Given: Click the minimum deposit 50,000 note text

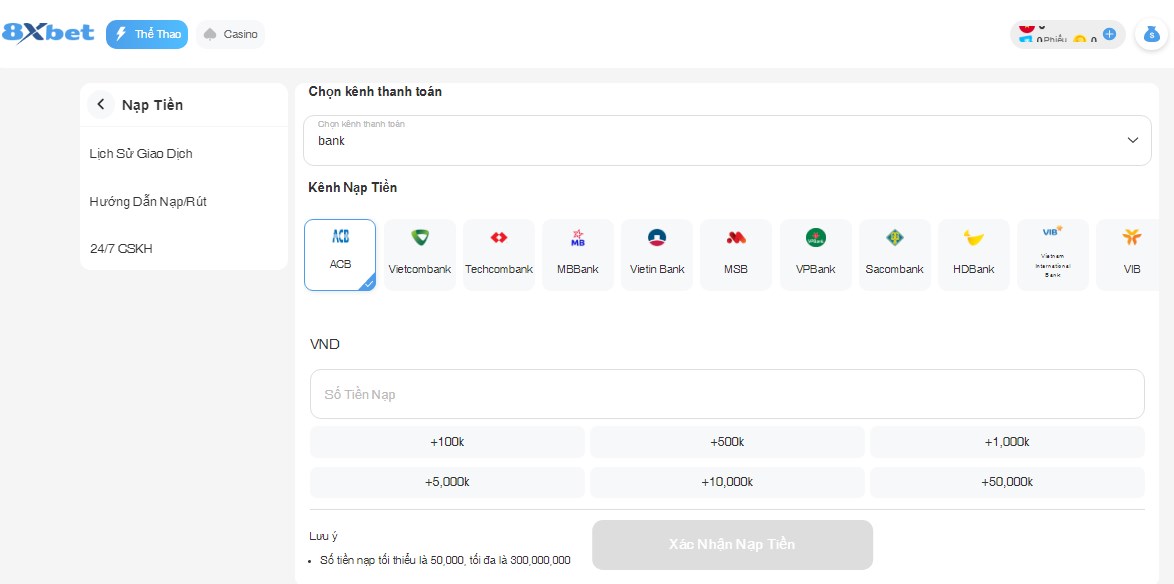Looking at the screenshot, I should click(445, 560).
